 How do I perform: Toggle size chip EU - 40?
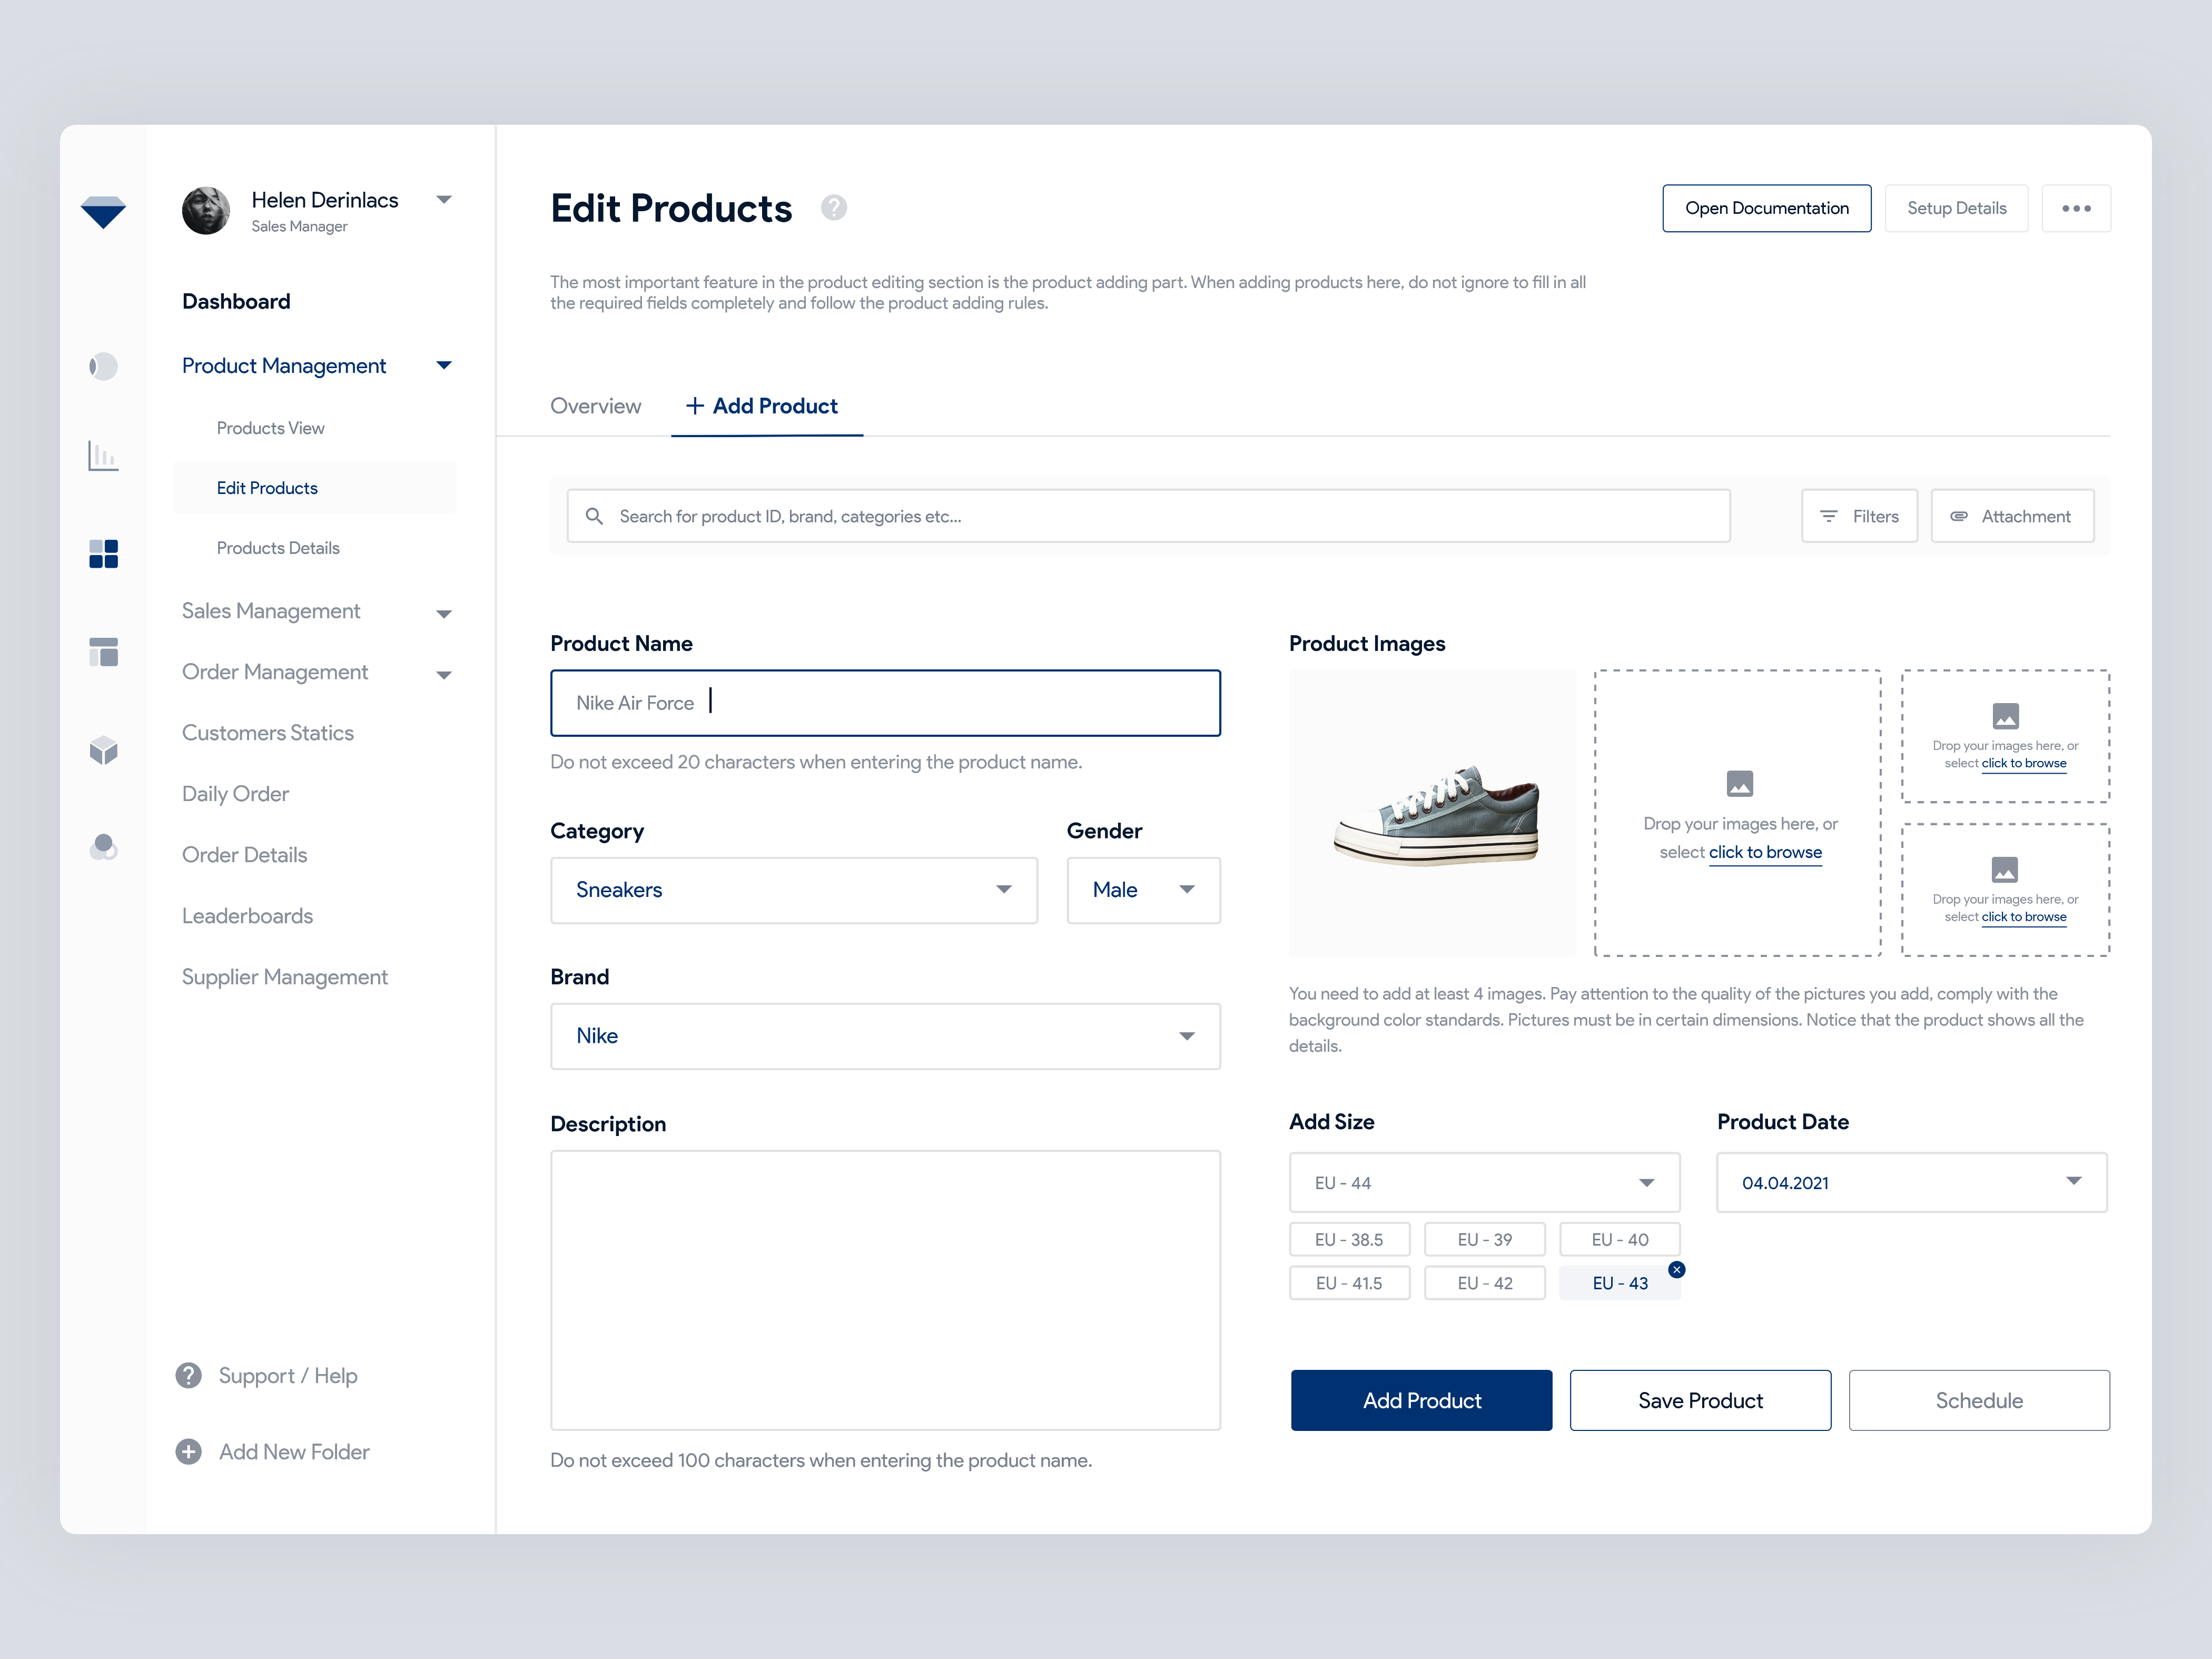coord(1620,1240)
